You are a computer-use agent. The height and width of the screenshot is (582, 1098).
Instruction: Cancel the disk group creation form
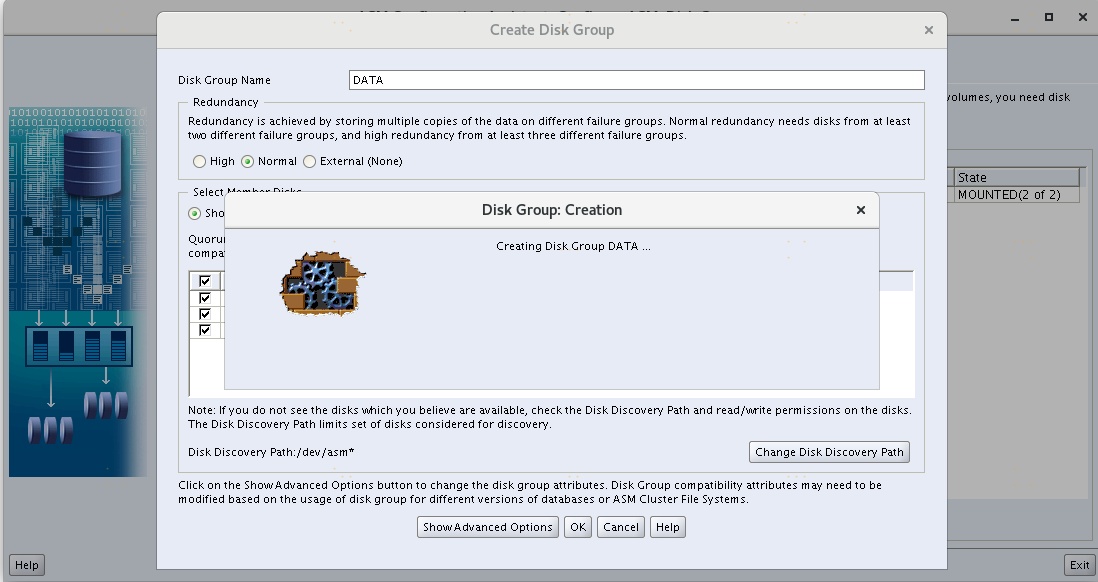point(621,527)
